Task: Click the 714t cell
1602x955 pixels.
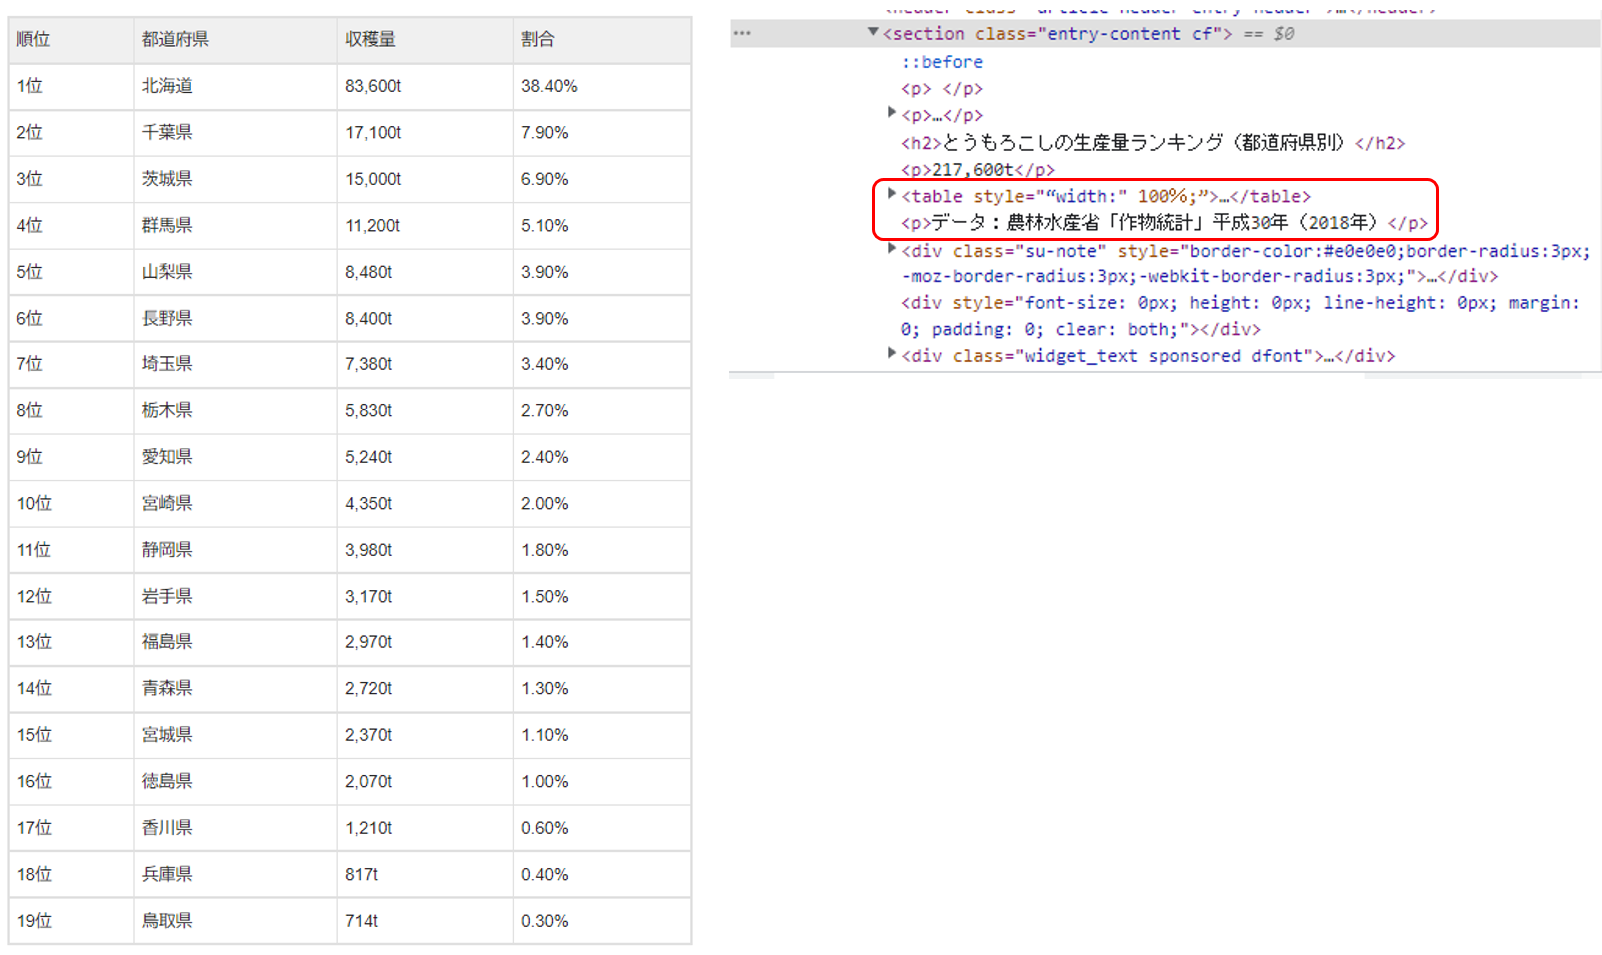Action: click(425, 921)
